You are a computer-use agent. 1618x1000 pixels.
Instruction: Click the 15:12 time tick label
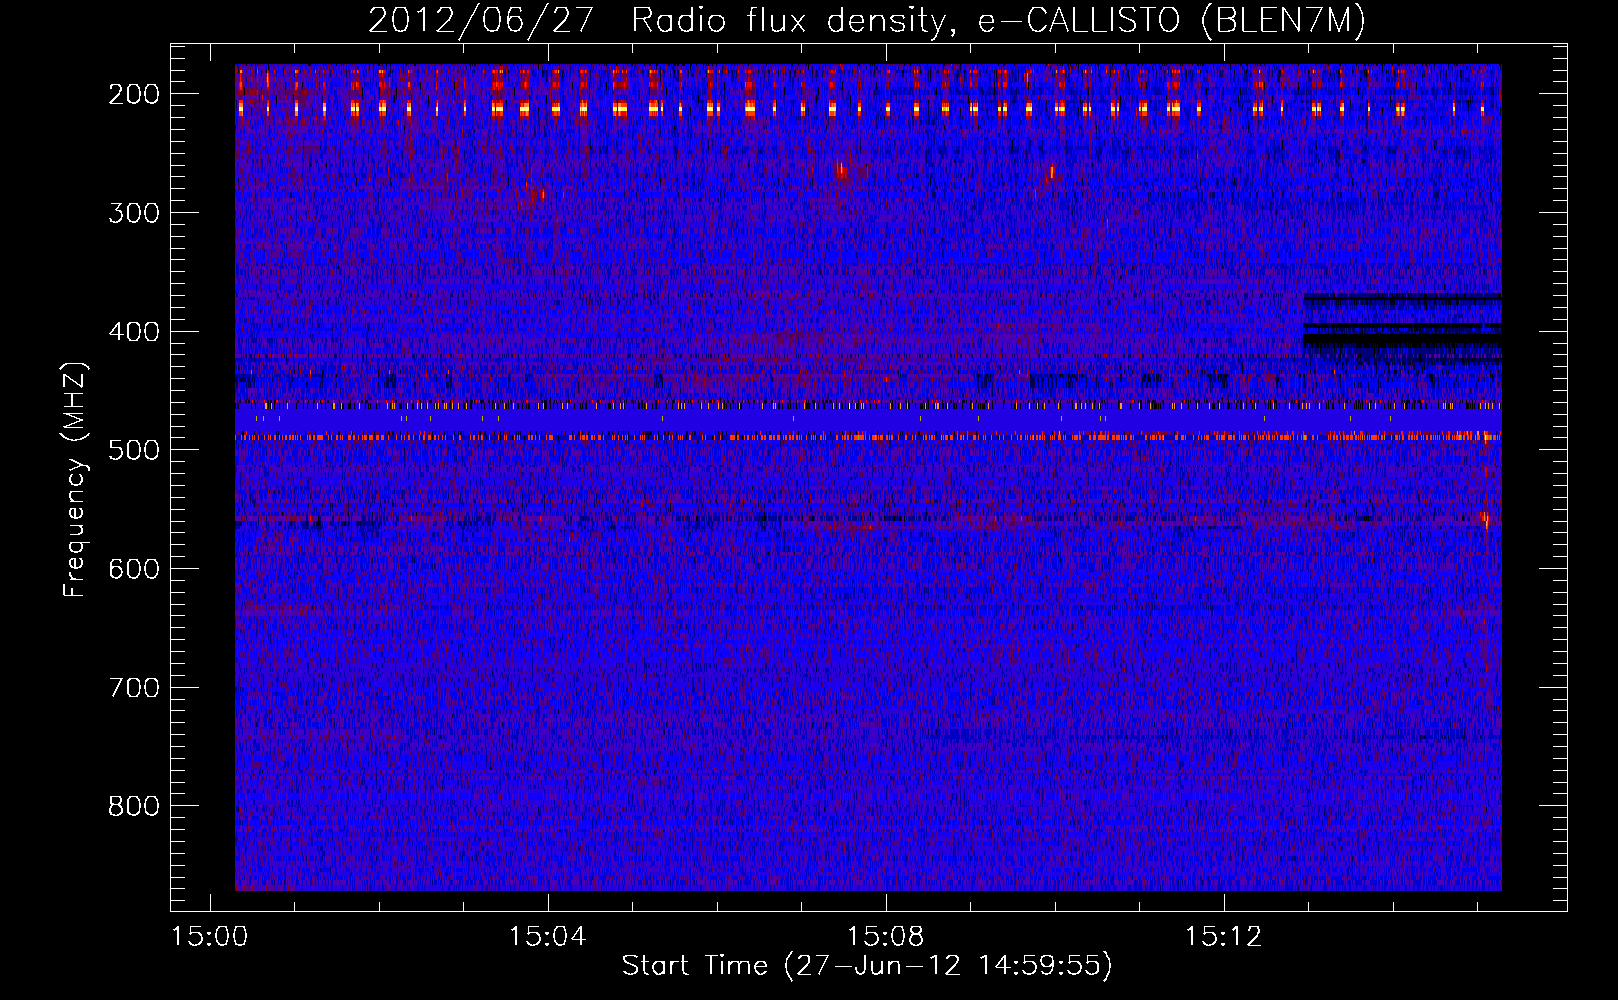(1224, 937)
